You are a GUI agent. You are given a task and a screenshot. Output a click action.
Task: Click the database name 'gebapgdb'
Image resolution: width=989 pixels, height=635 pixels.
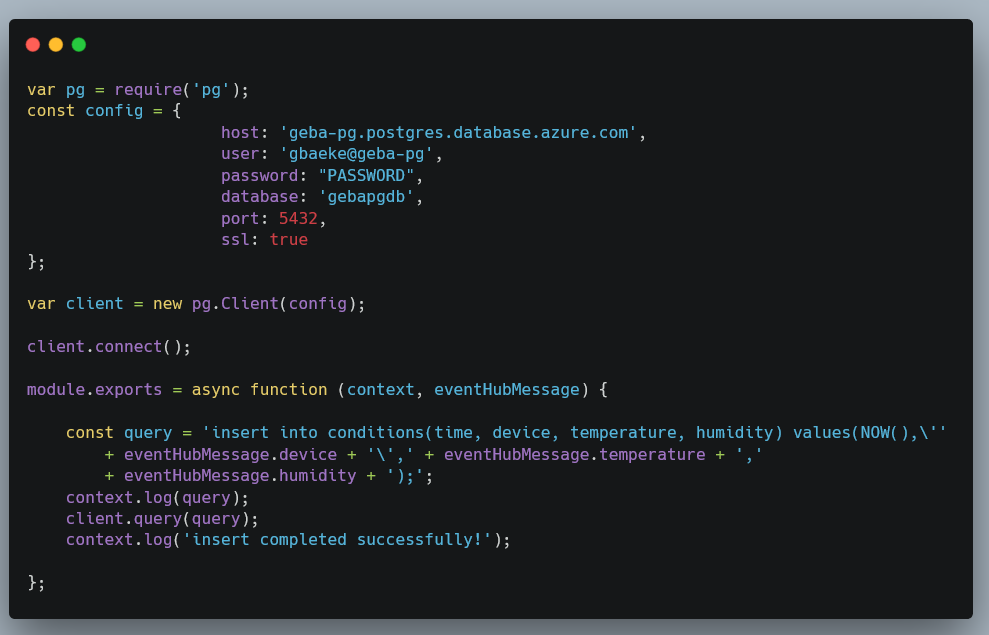tap(366, 197)
